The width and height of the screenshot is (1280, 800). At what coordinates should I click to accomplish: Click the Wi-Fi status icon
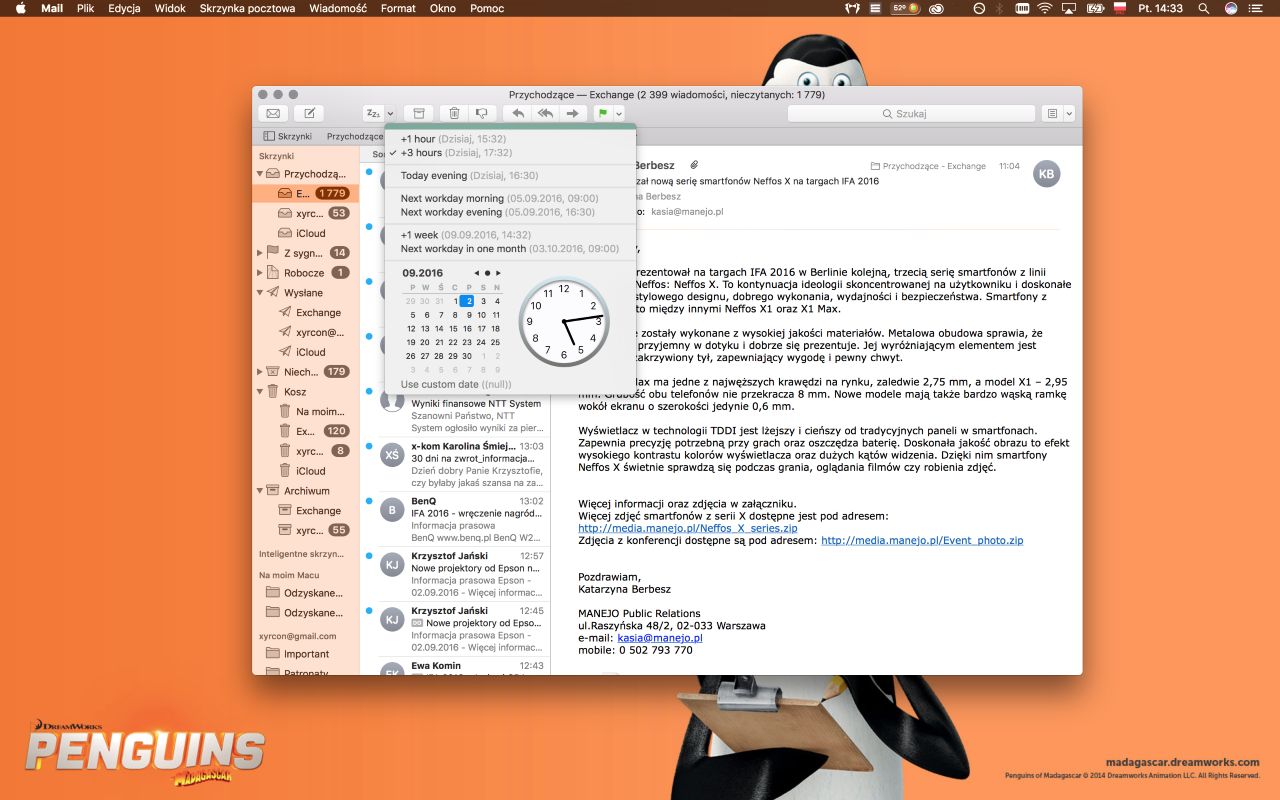click(1045, 8)
